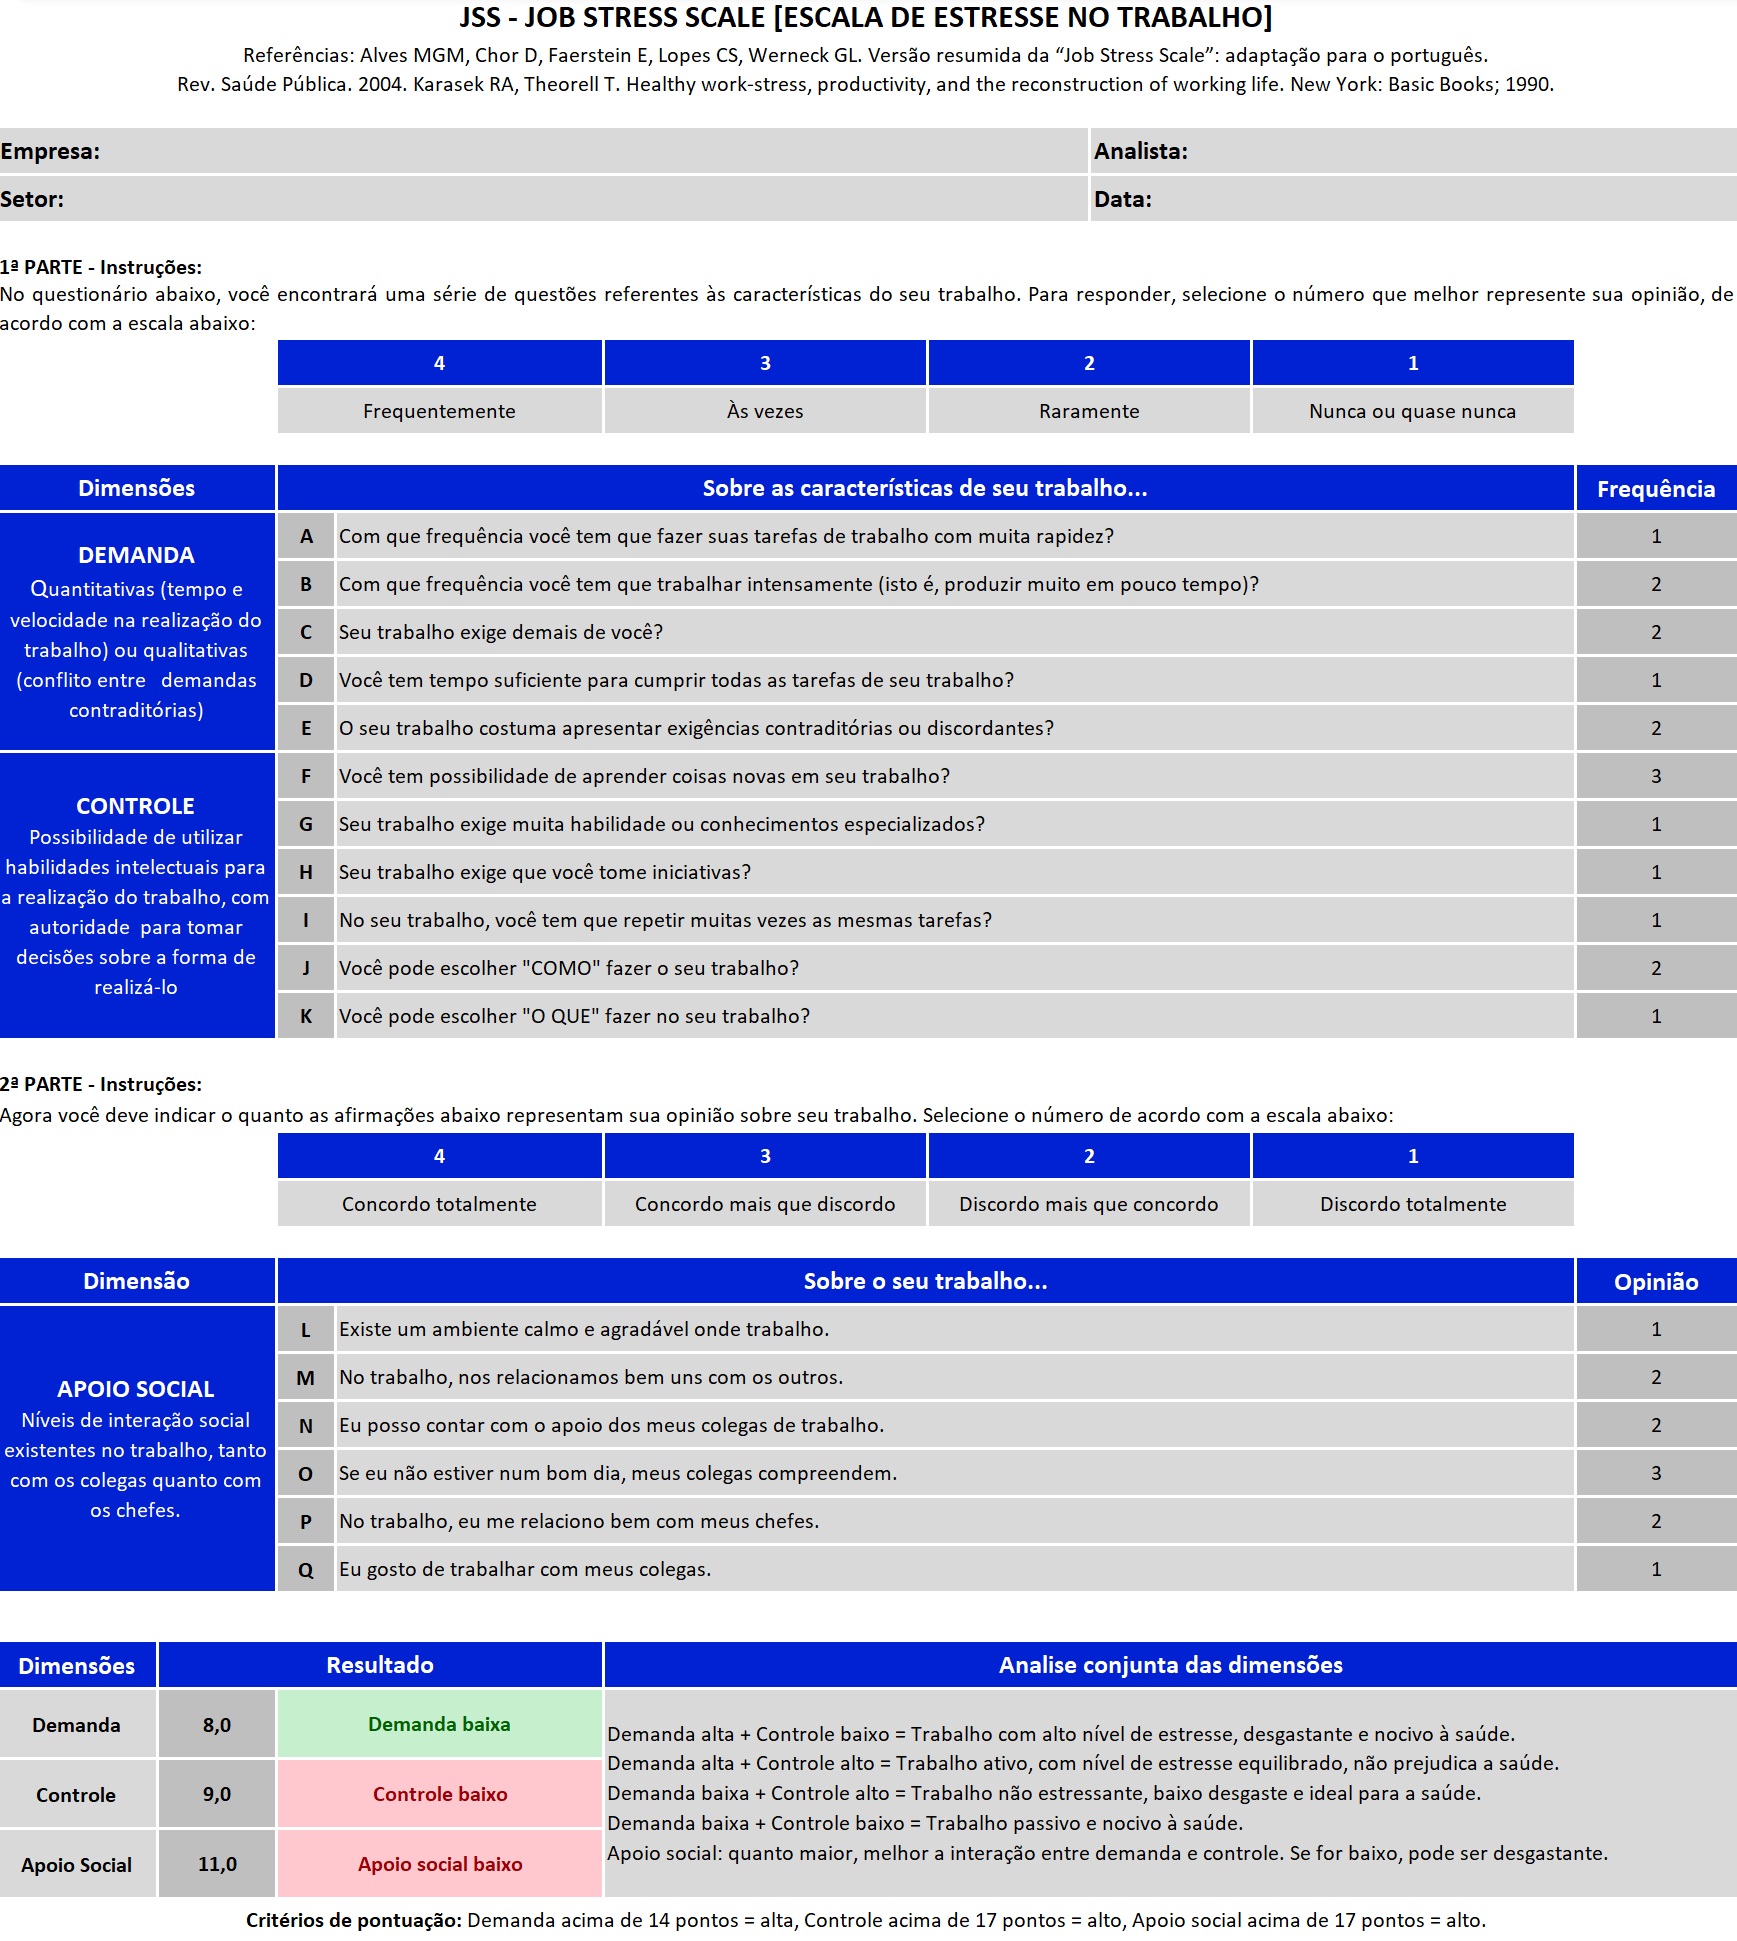Click the Frequentemente scale option
Image resolution: width=1737 pixels, height=1941 pixels.
coord(440,410)
